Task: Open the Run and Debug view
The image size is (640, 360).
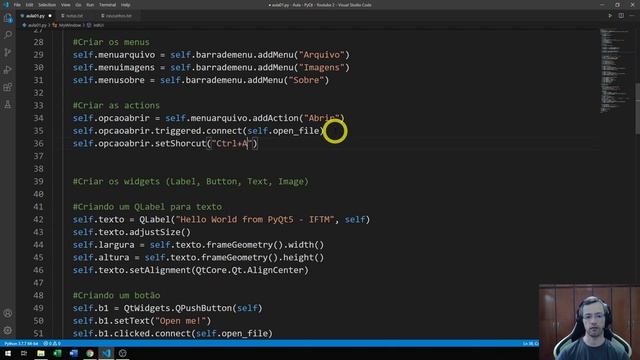Action: pyautogui.click(x=8, y=70)
